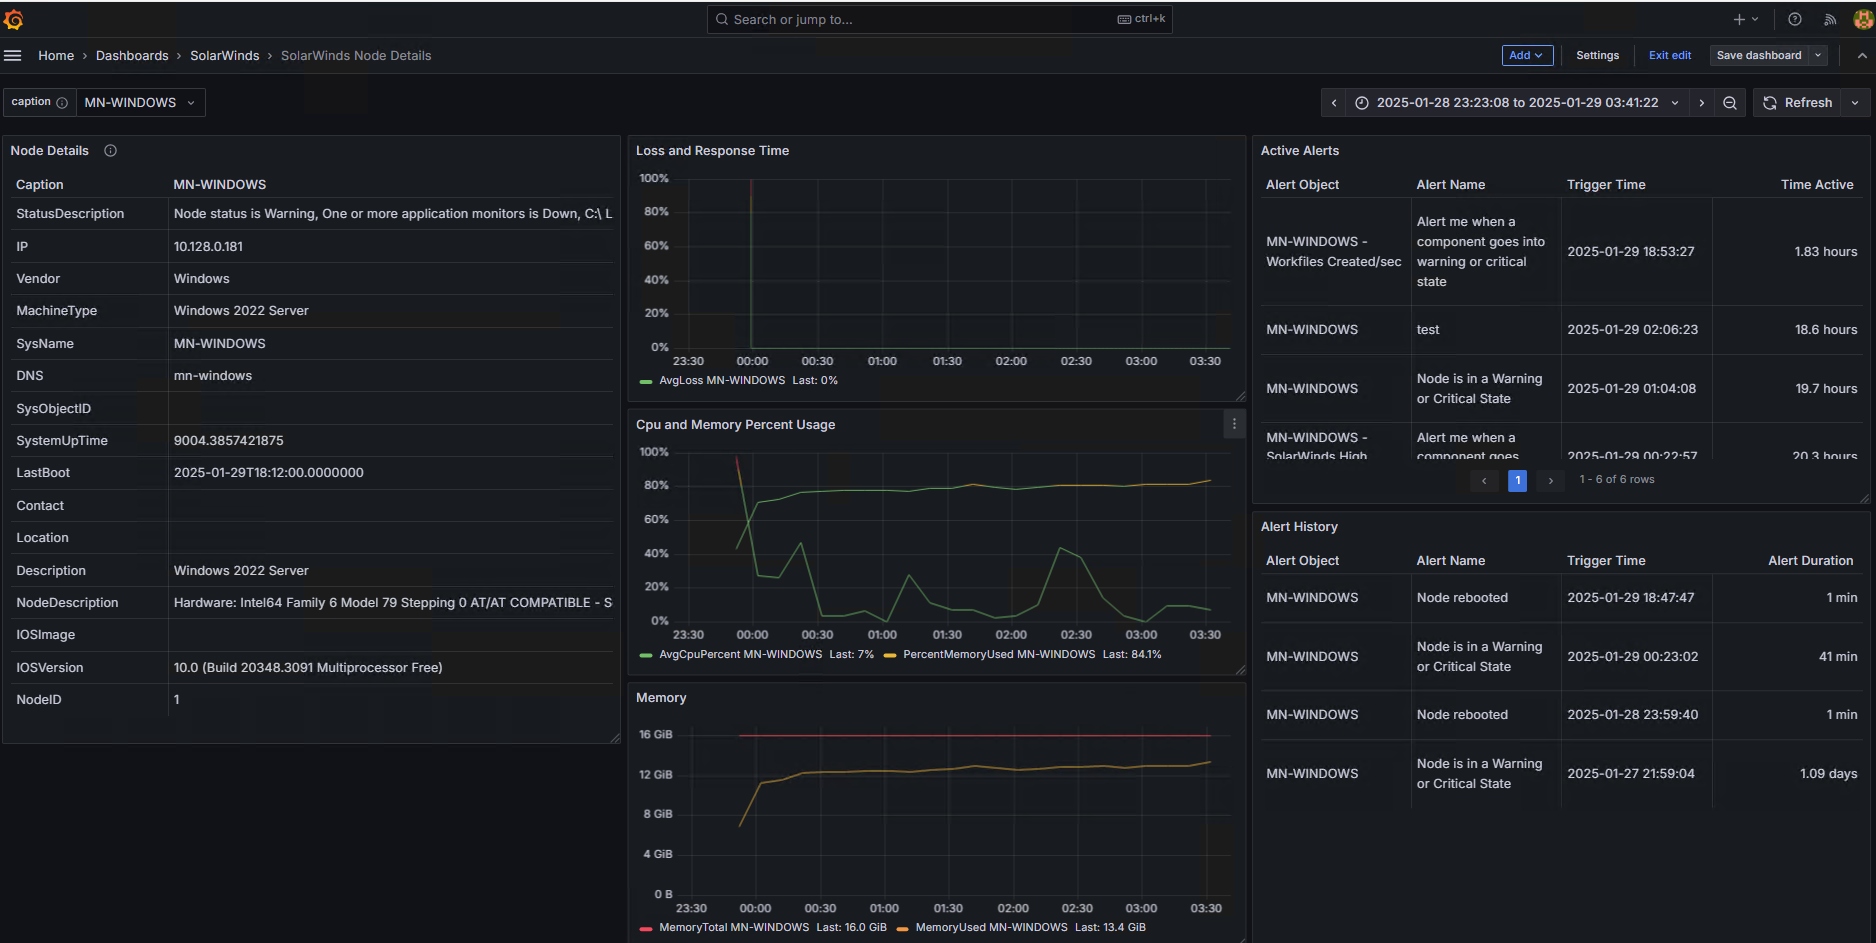Click the zoom out time range icon
This screenshot has height=943, width=1876.
(1730, 103)
